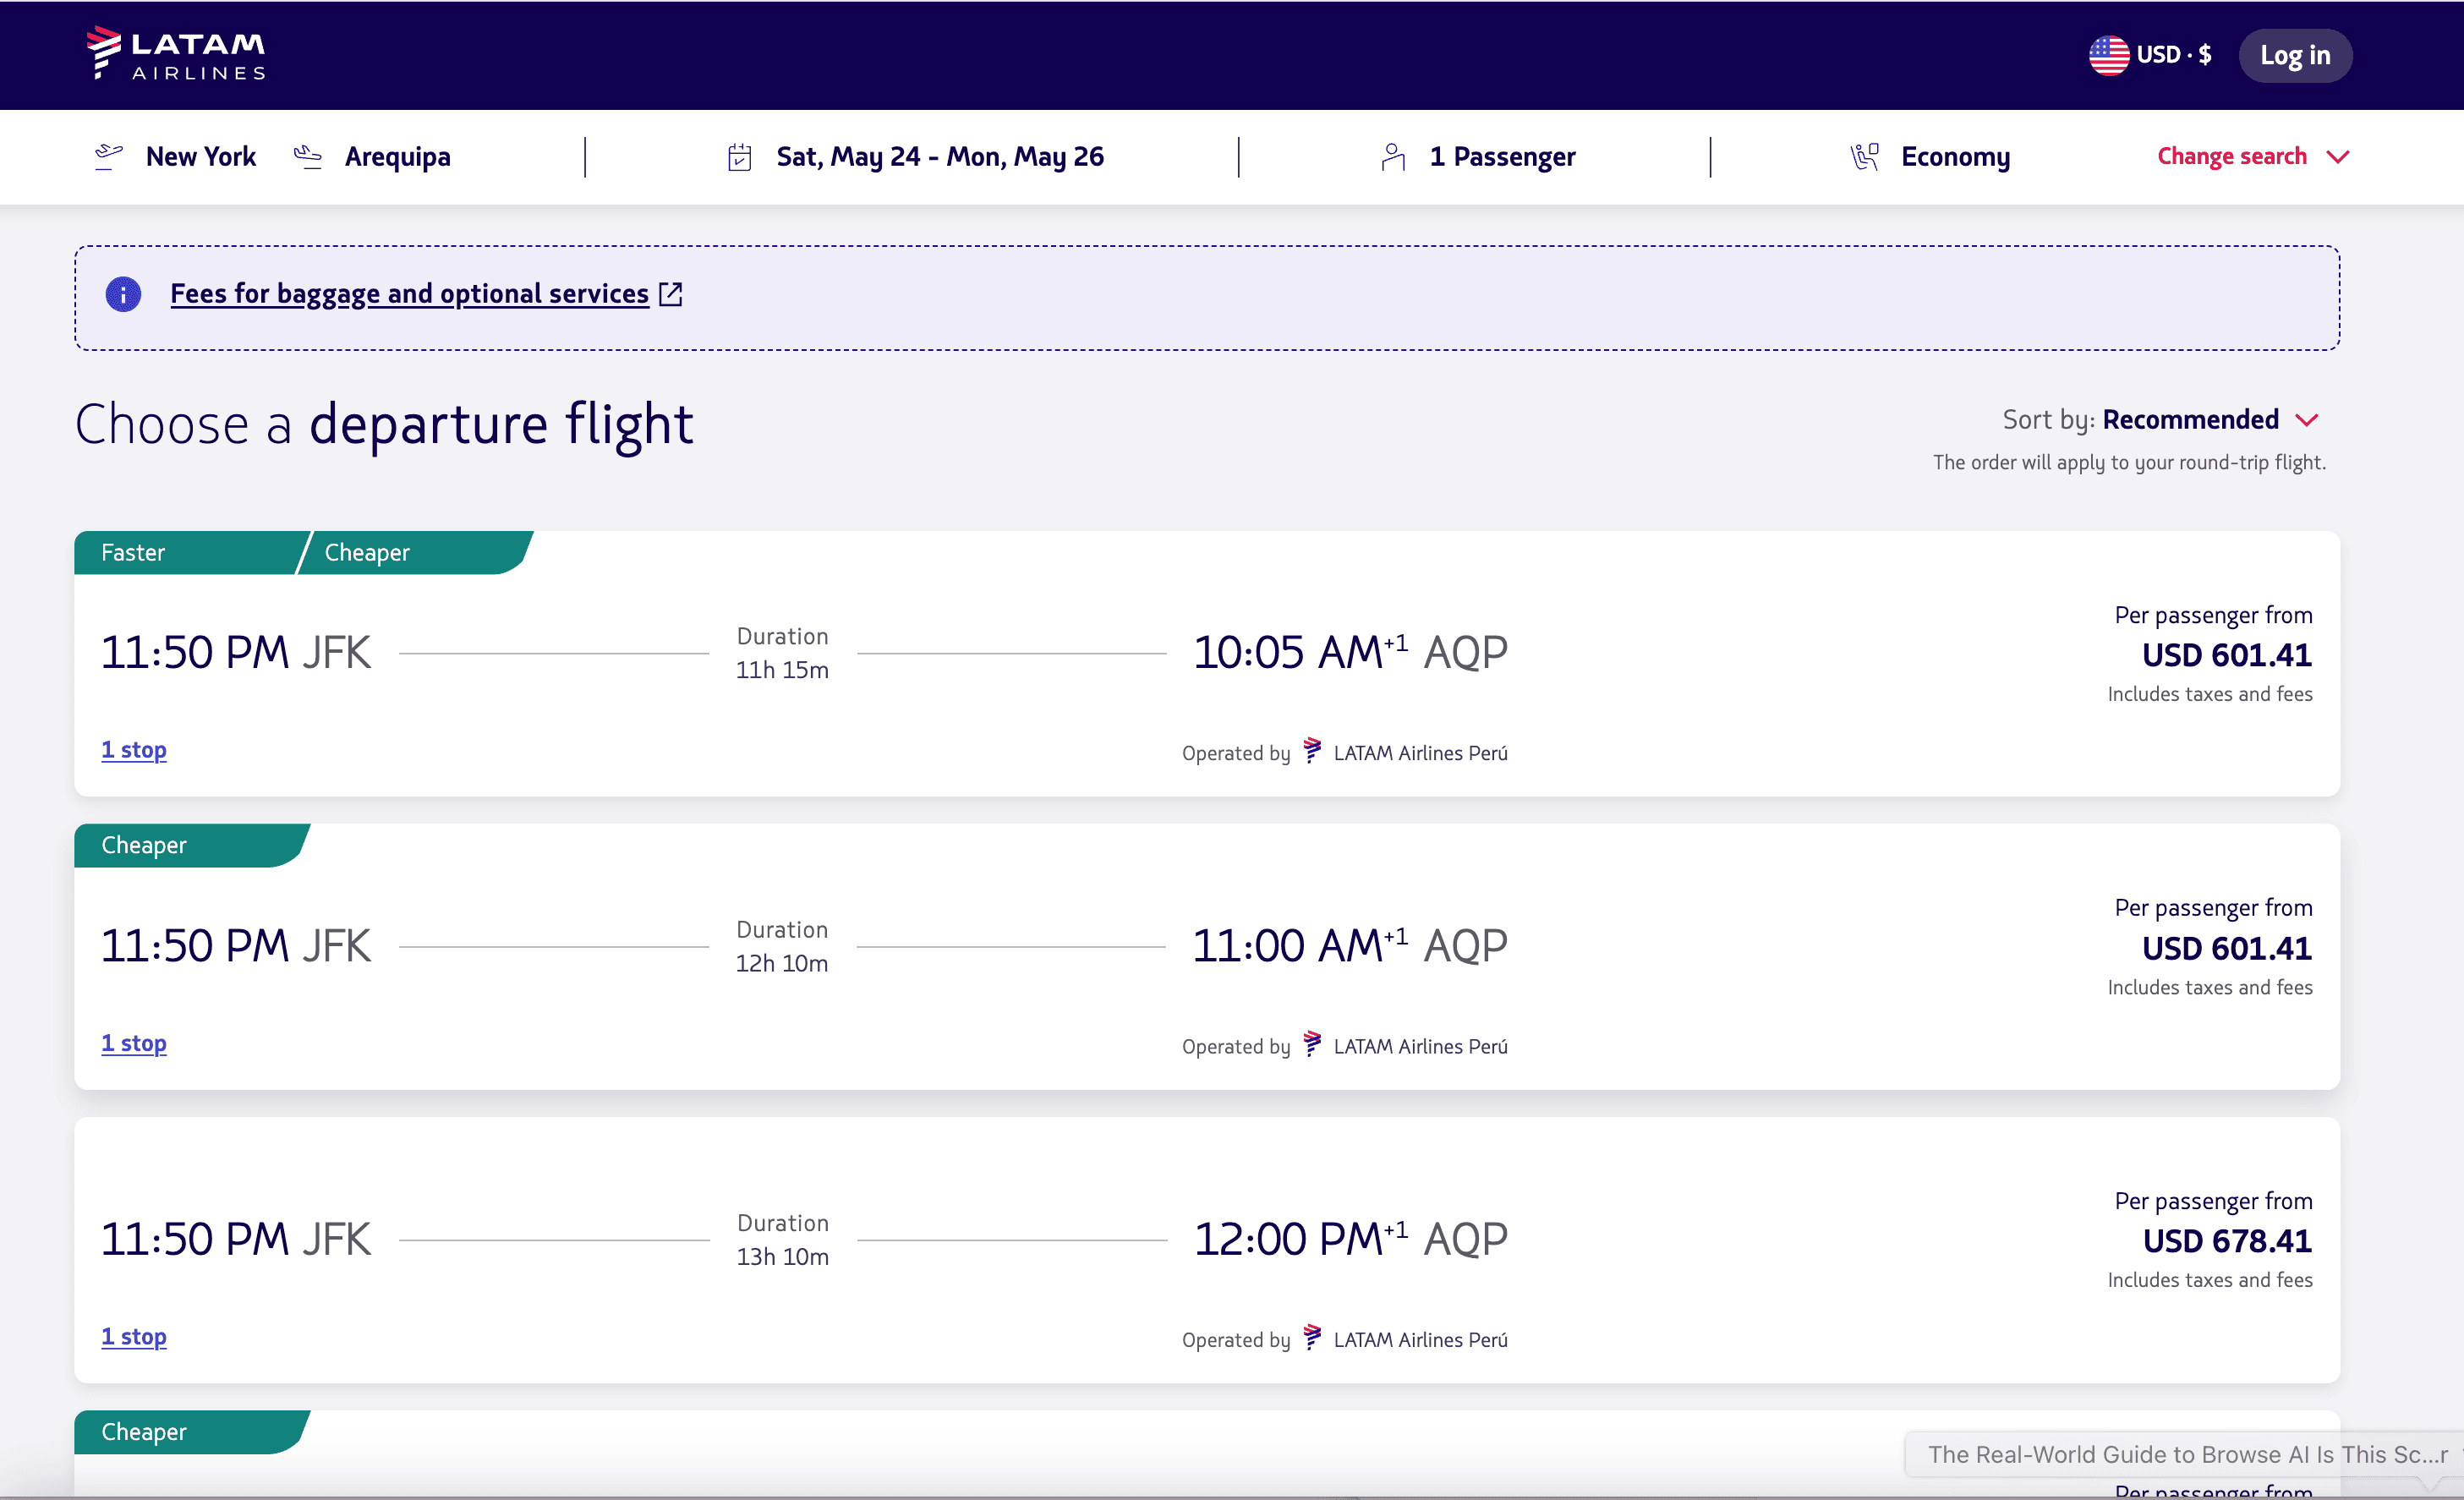Open Fees for baggage and optional services link
This screenshot has width=2464, height=1500.
point(409,294)
